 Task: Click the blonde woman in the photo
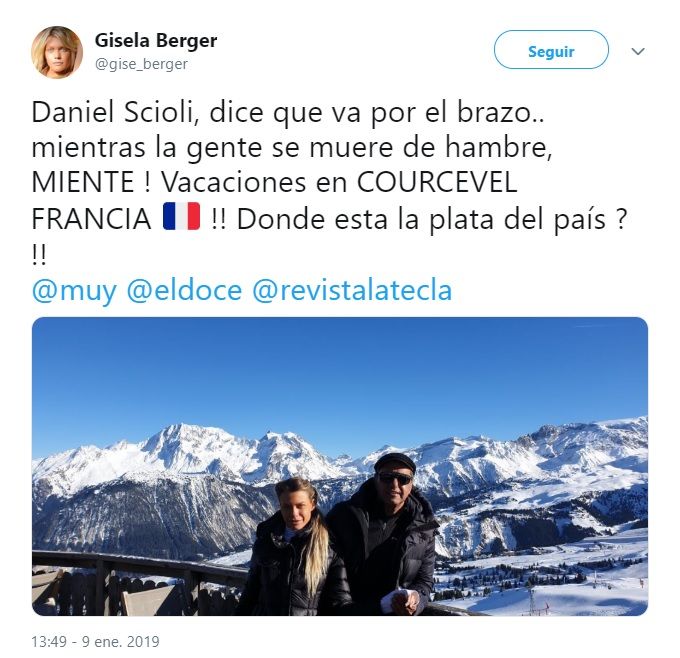pyautogui.click(x=297, y=549)
